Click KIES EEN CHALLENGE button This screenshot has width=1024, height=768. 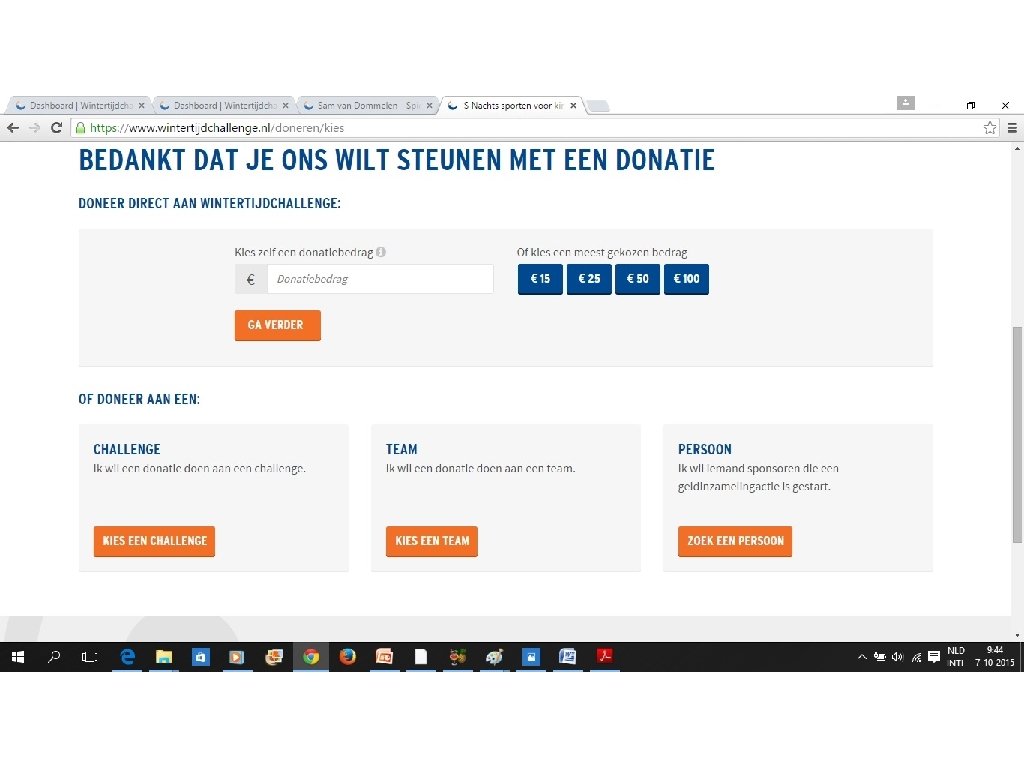click(x=154, y=541)
